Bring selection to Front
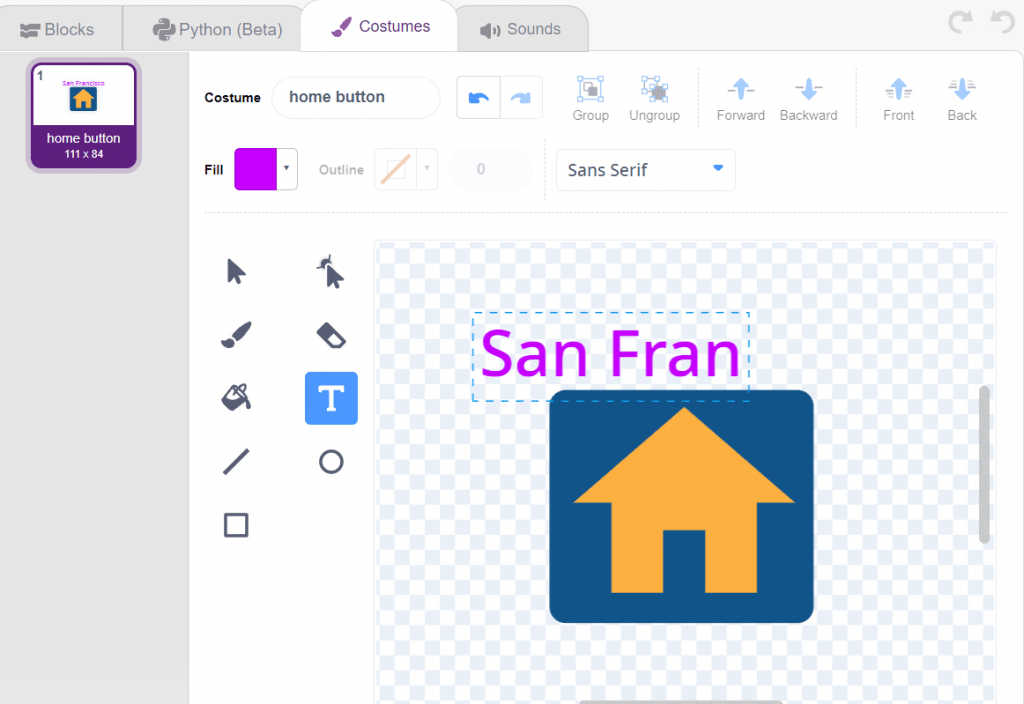The image size is (1024, 704). 899,99
